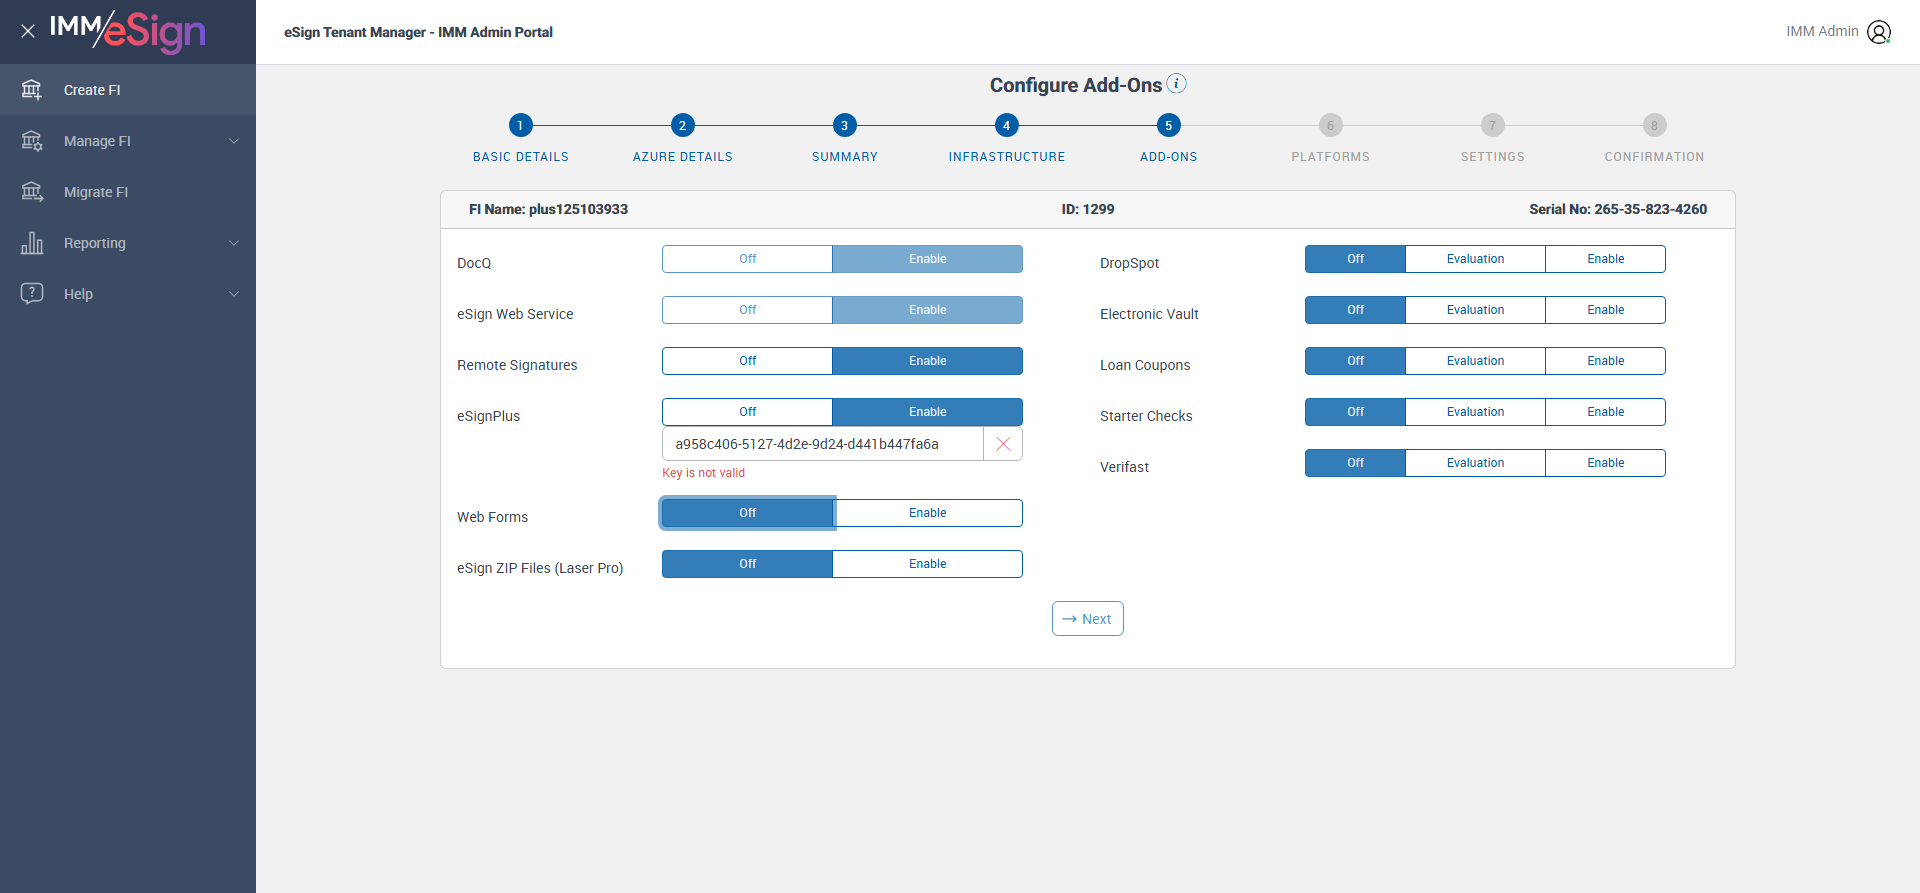Enable Web Forms
This screenshot has height=893, width=1920.
[927, 513]
